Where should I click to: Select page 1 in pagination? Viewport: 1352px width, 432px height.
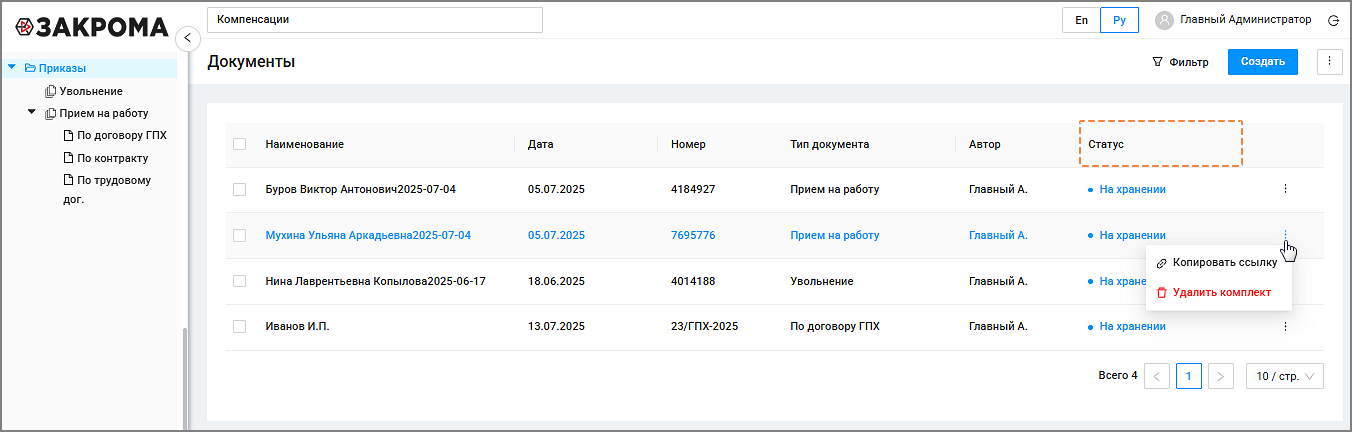(1189, 376)
